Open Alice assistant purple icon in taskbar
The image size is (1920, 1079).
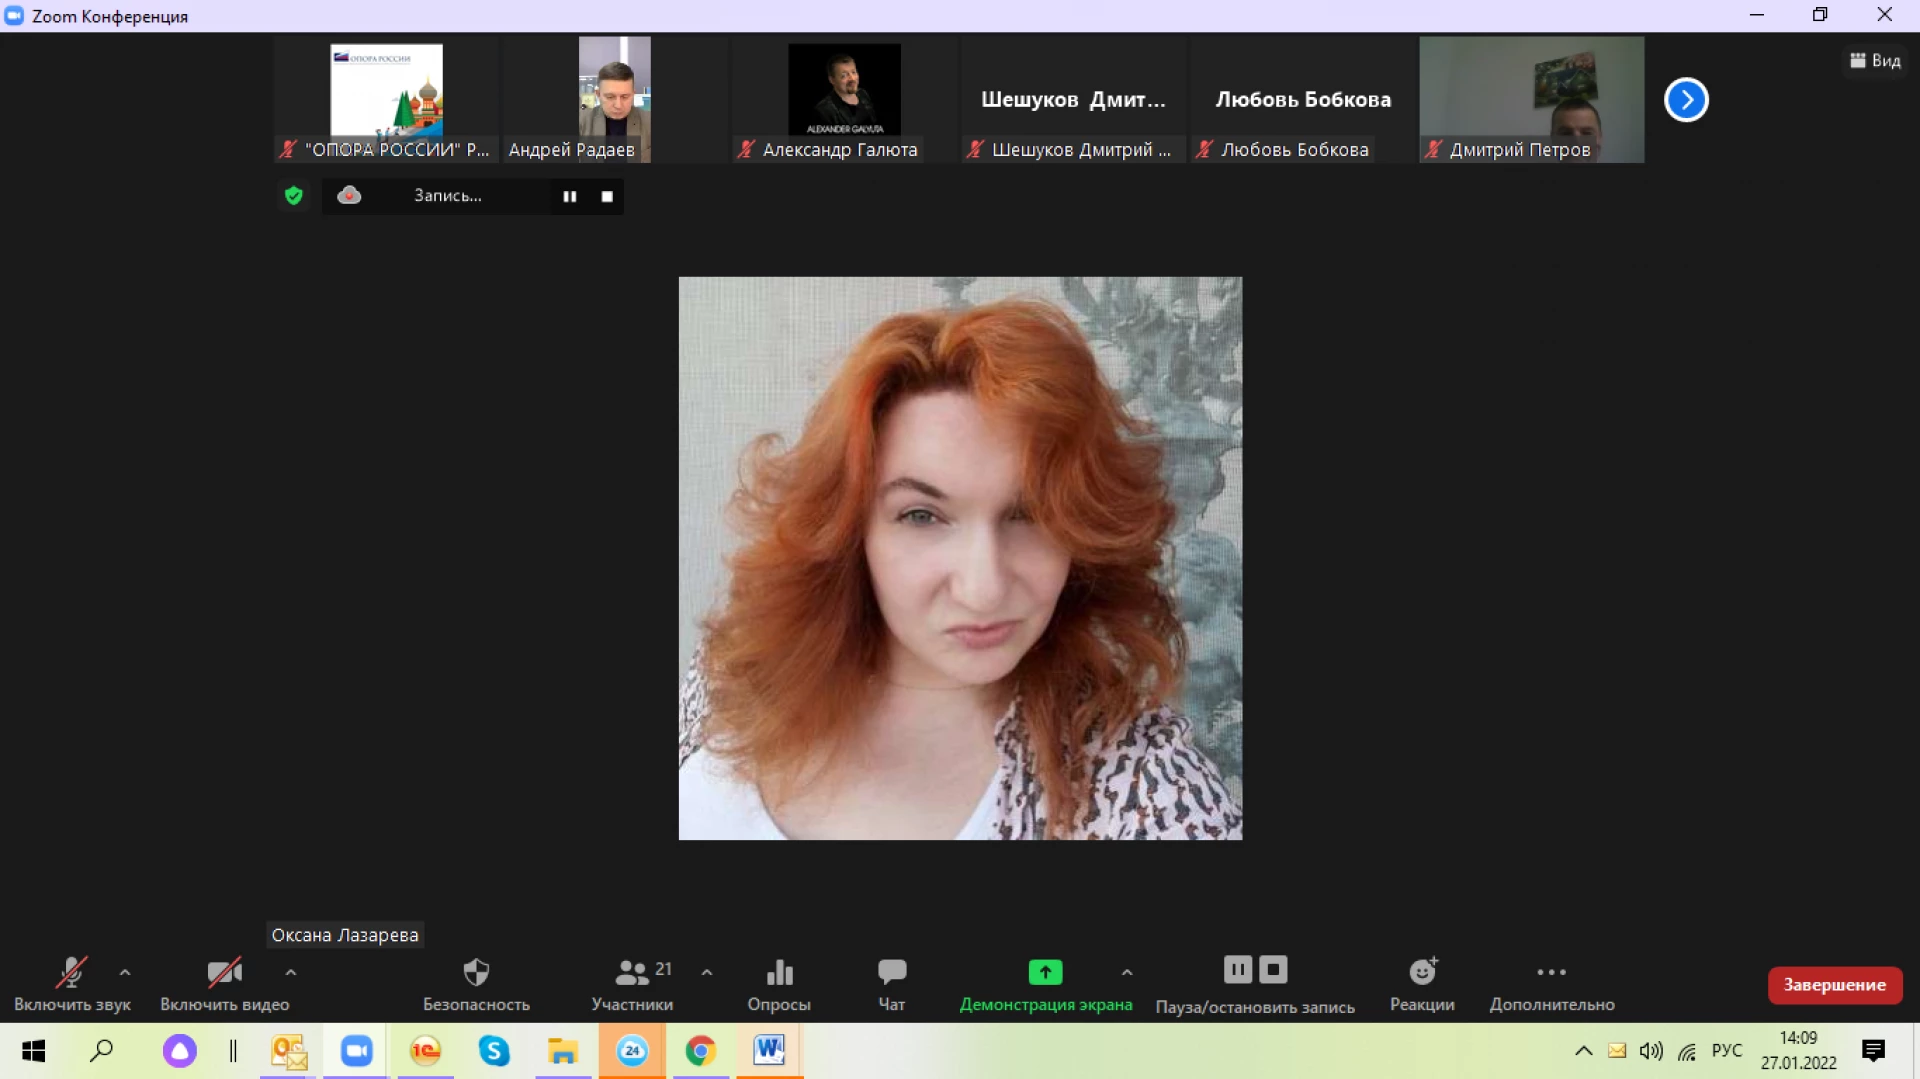(x=180, y=1051)
